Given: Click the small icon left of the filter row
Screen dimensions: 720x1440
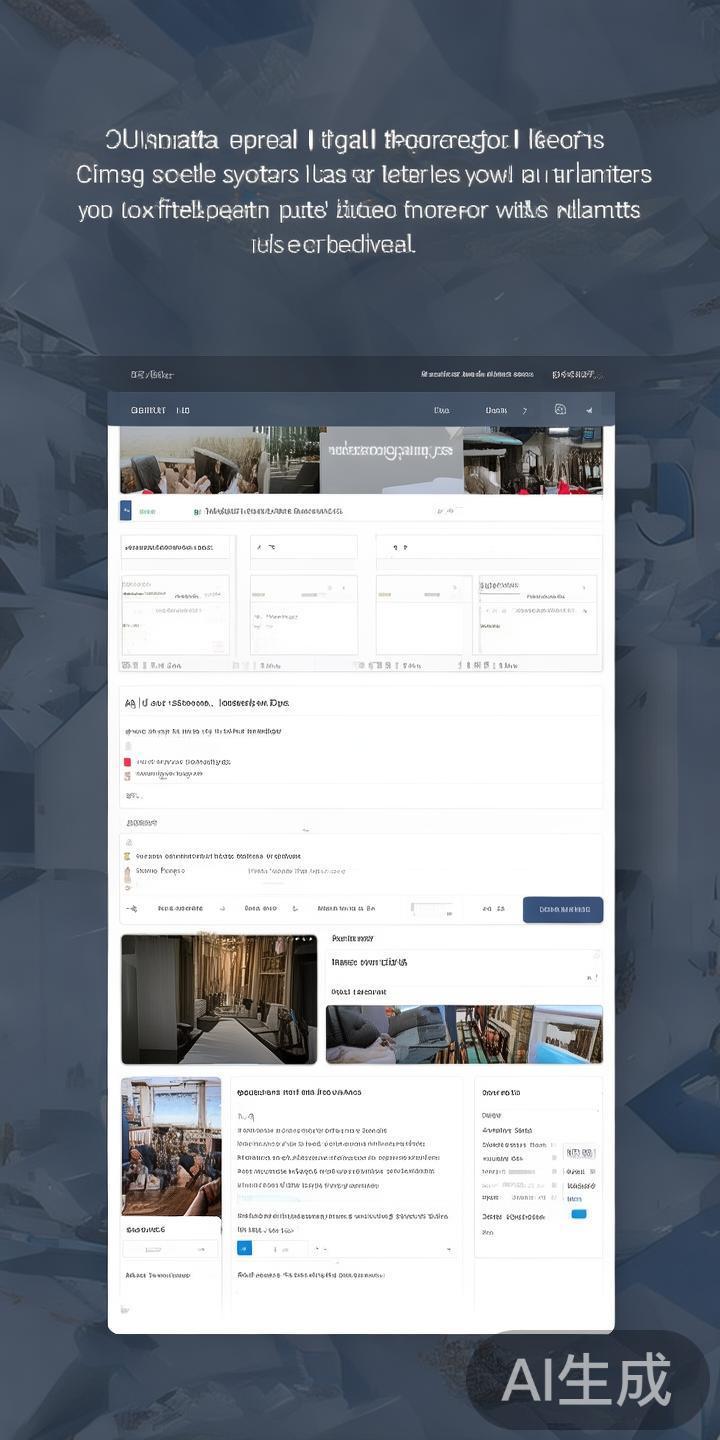Looking at the screenshot, I should coord(131,909).
